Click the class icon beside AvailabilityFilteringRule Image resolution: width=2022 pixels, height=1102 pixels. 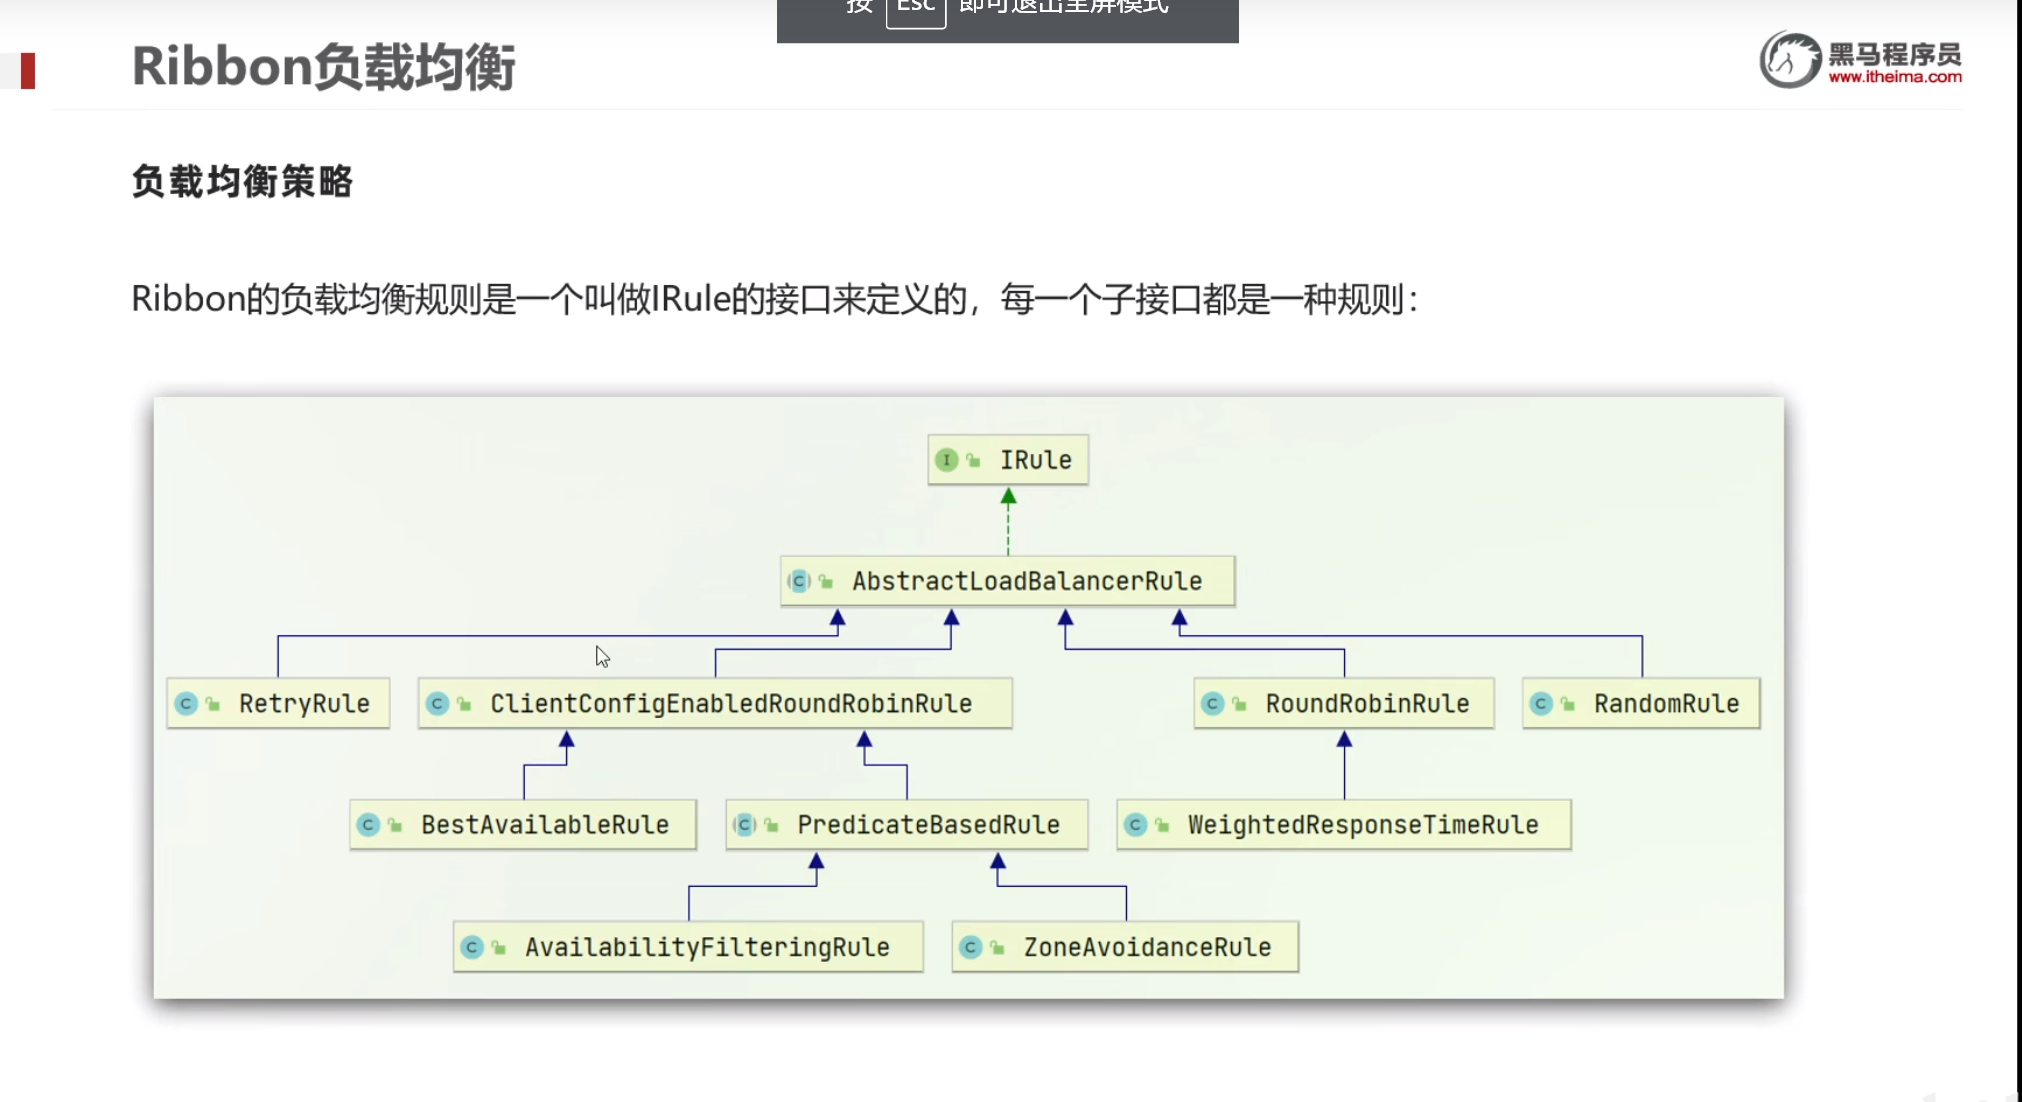click(472, 947)
